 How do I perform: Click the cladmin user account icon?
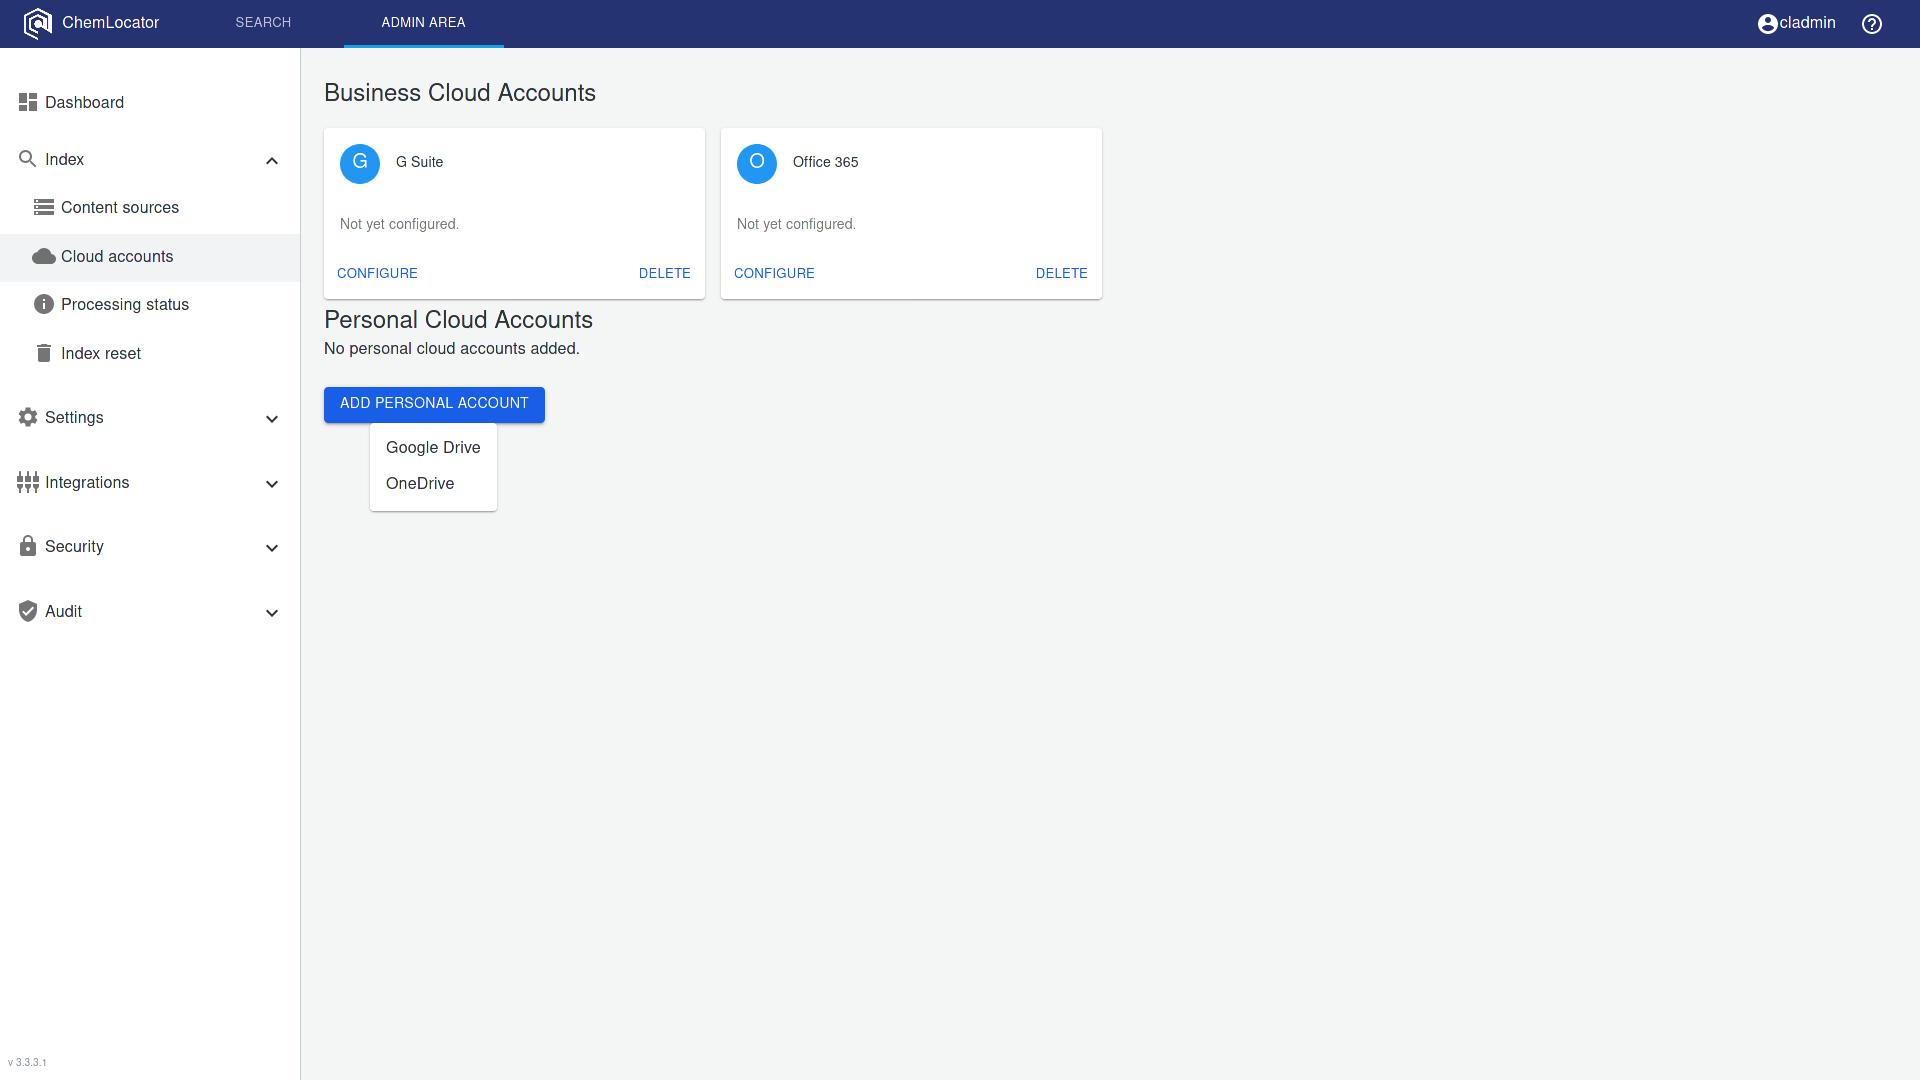[1767, 24]
